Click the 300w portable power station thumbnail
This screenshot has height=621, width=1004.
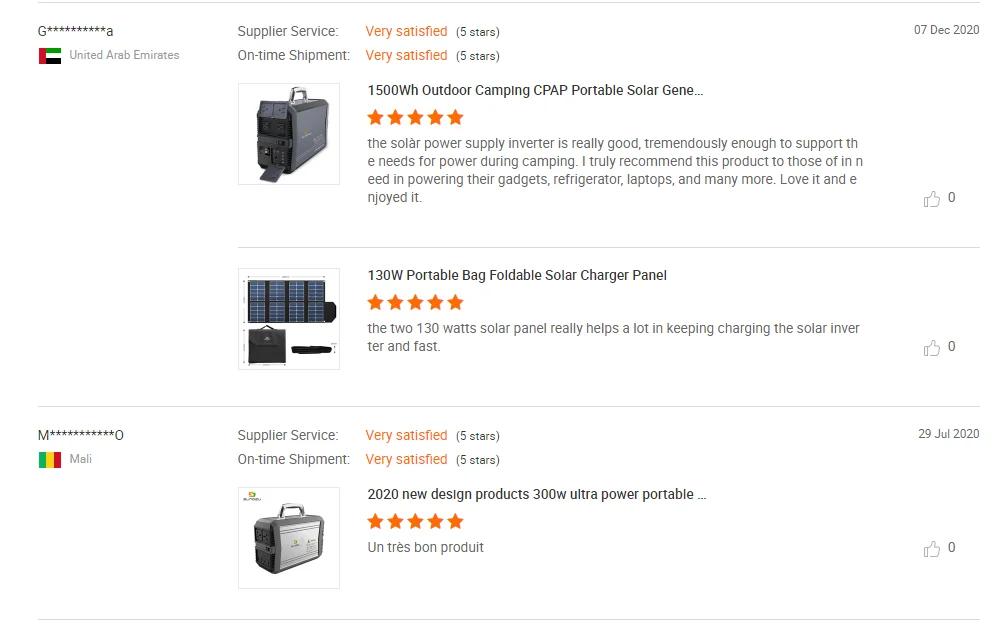tap(288, 538)
